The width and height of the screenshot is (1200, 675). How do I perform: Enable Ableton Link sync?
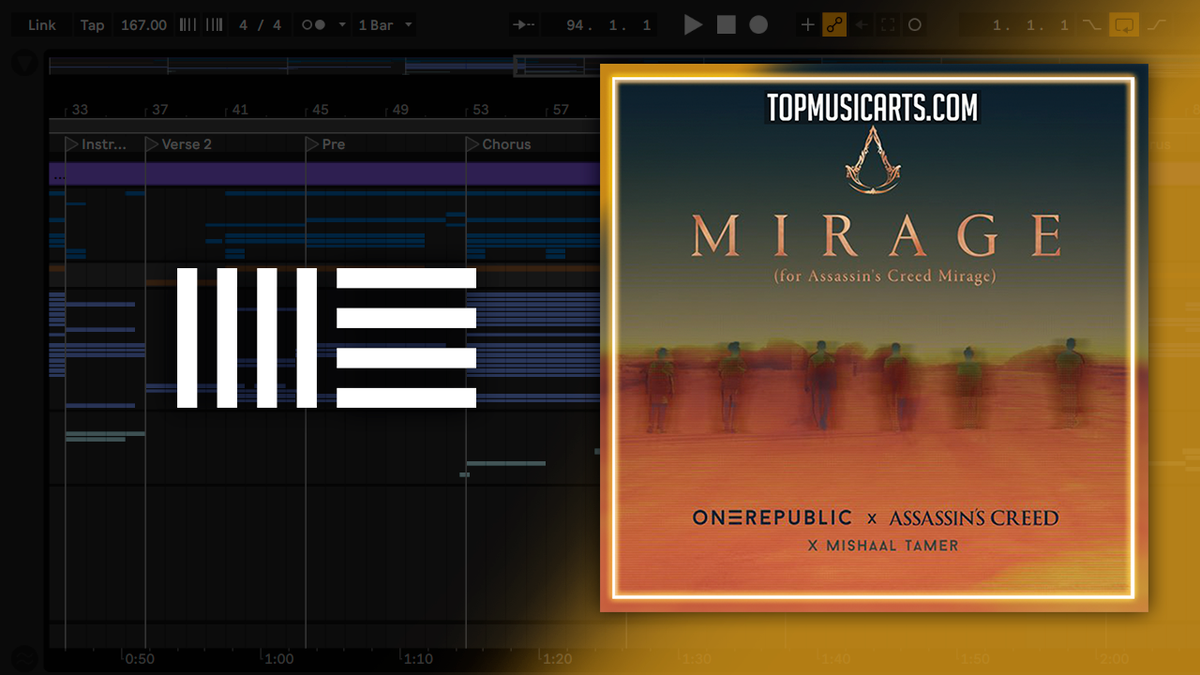[x=40, y=24]
